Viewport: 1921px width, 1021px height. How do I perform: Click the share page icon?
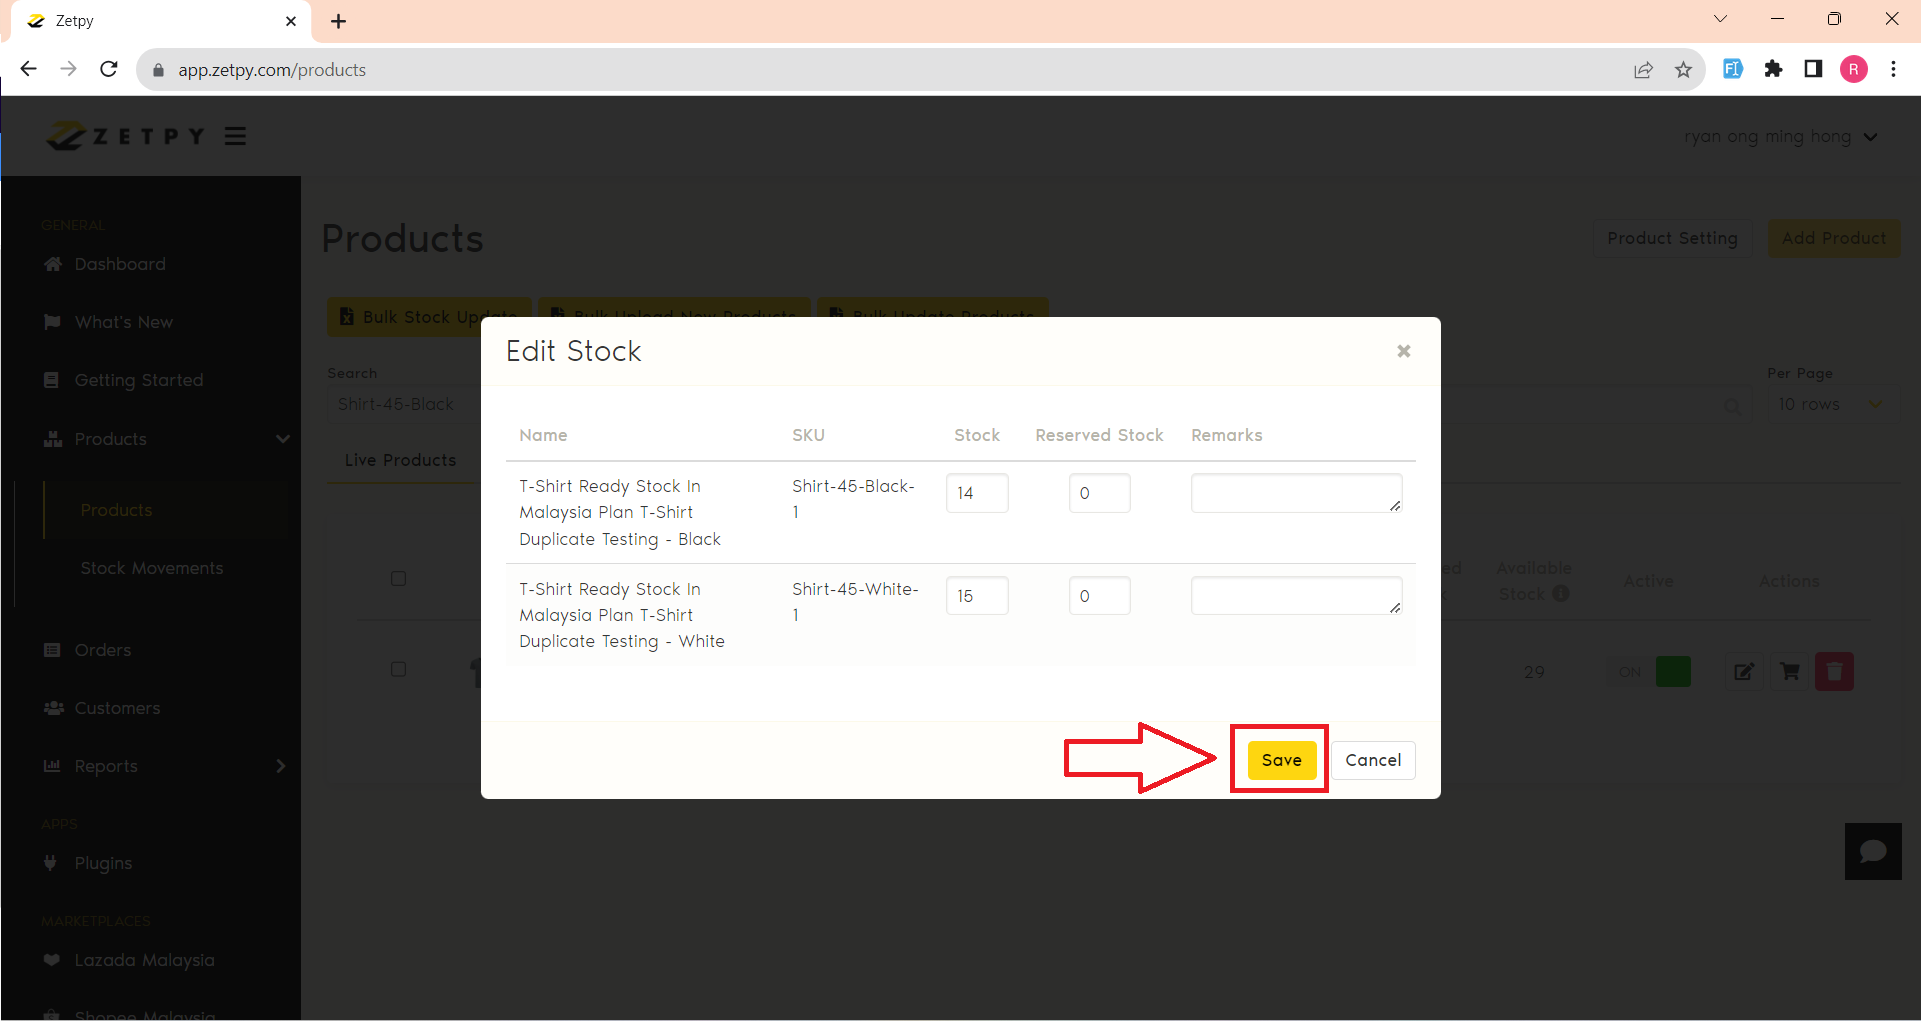(1643, 70)
